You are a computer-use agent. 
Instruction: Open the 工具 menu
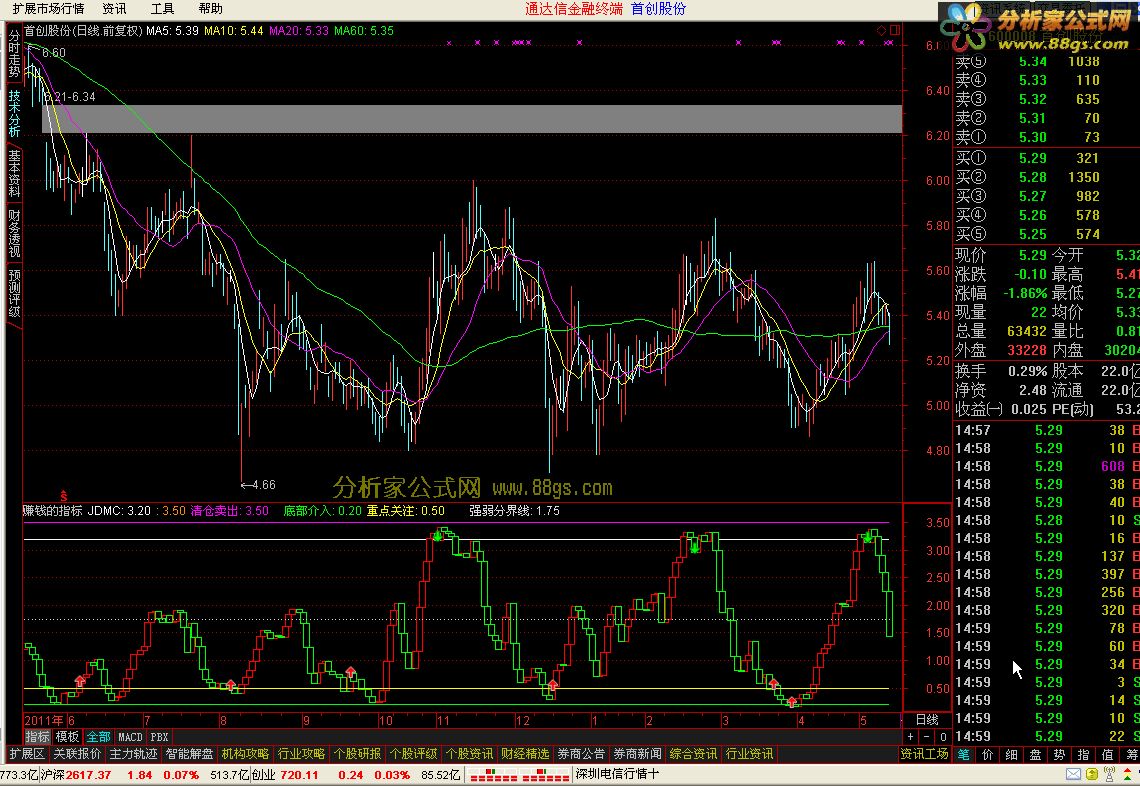[162, 9]
